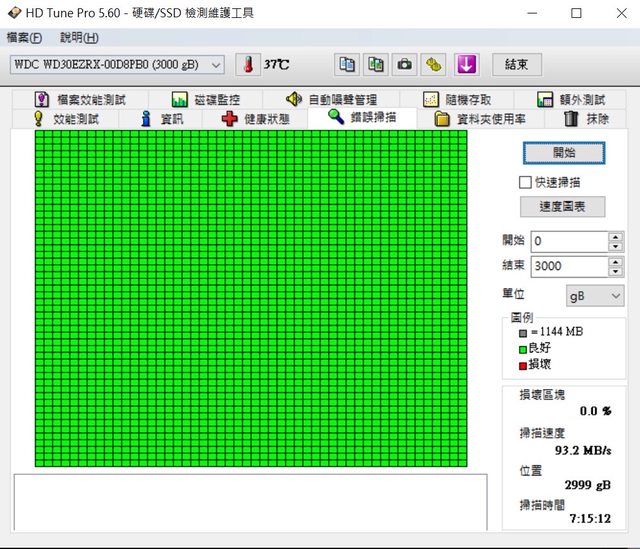Click the 速度圖表 speed map button
640x549 pixels.
click(x=563, y=207)
